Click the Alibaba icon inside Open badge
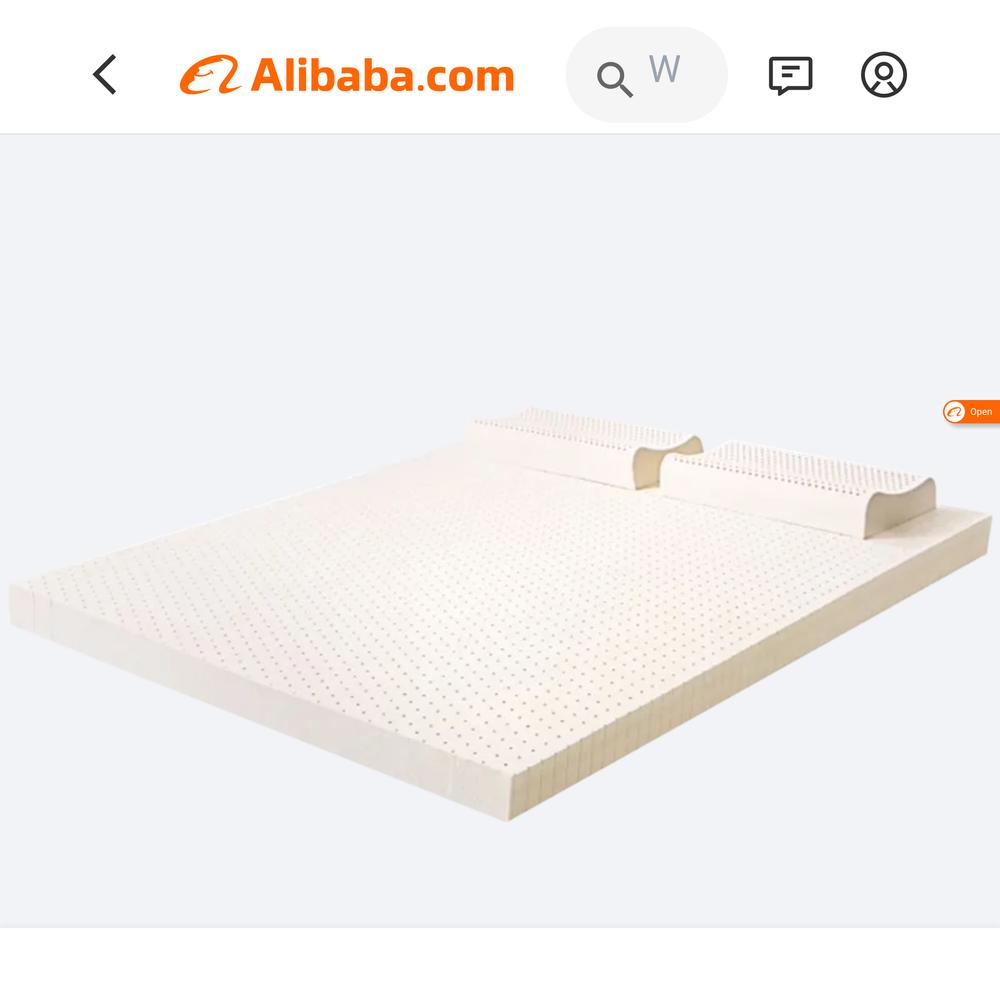The image size is (1000, 1000). point(954,412)
